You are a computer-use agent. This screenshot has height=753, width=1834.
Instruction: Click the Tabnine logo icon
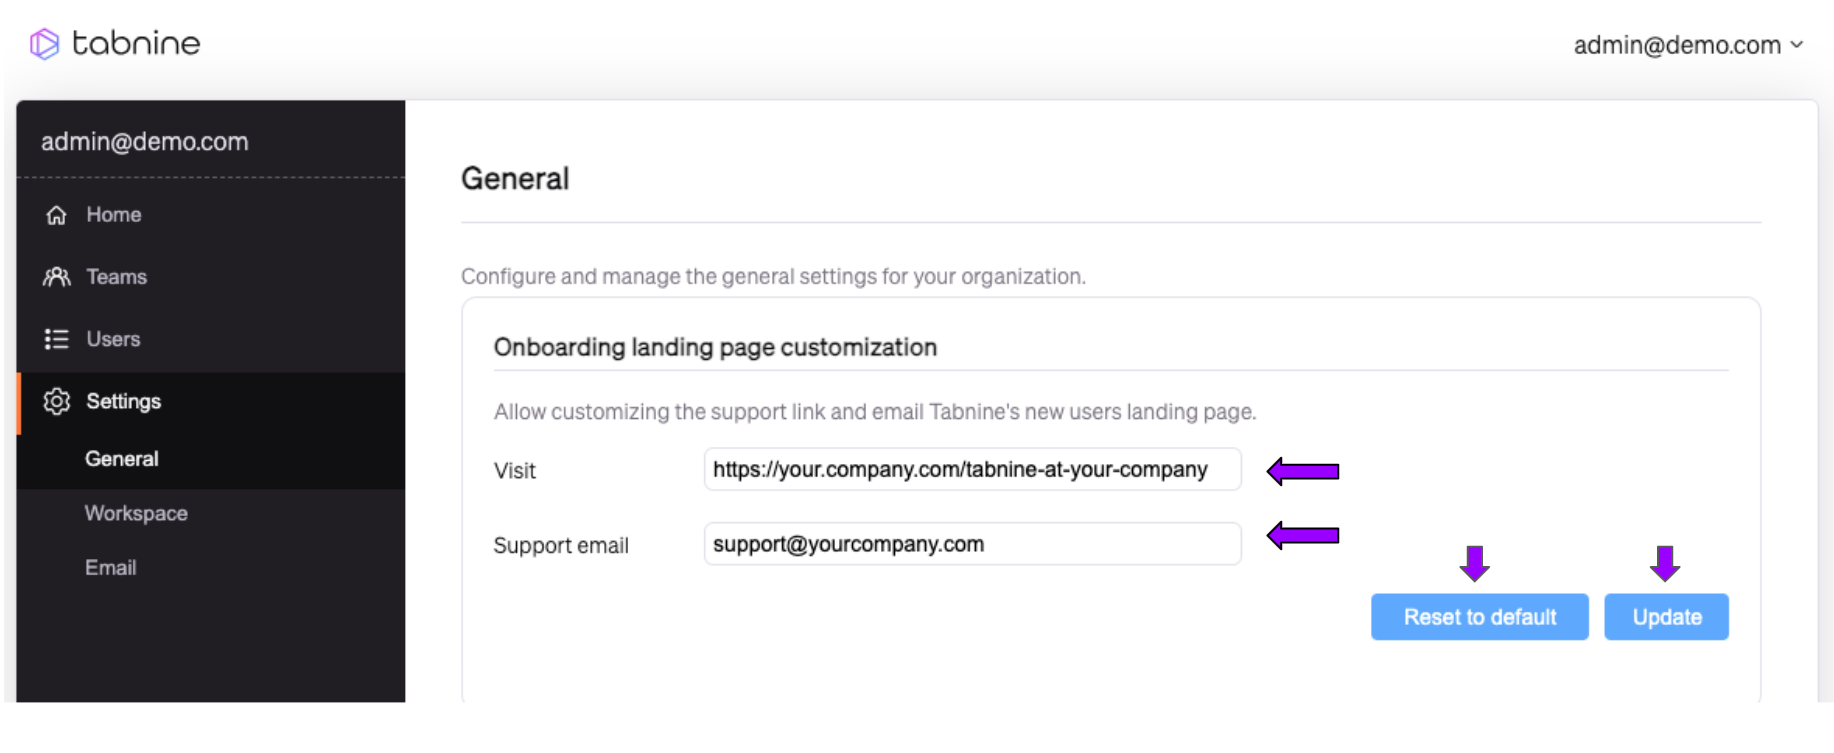[x=44, y=44]
